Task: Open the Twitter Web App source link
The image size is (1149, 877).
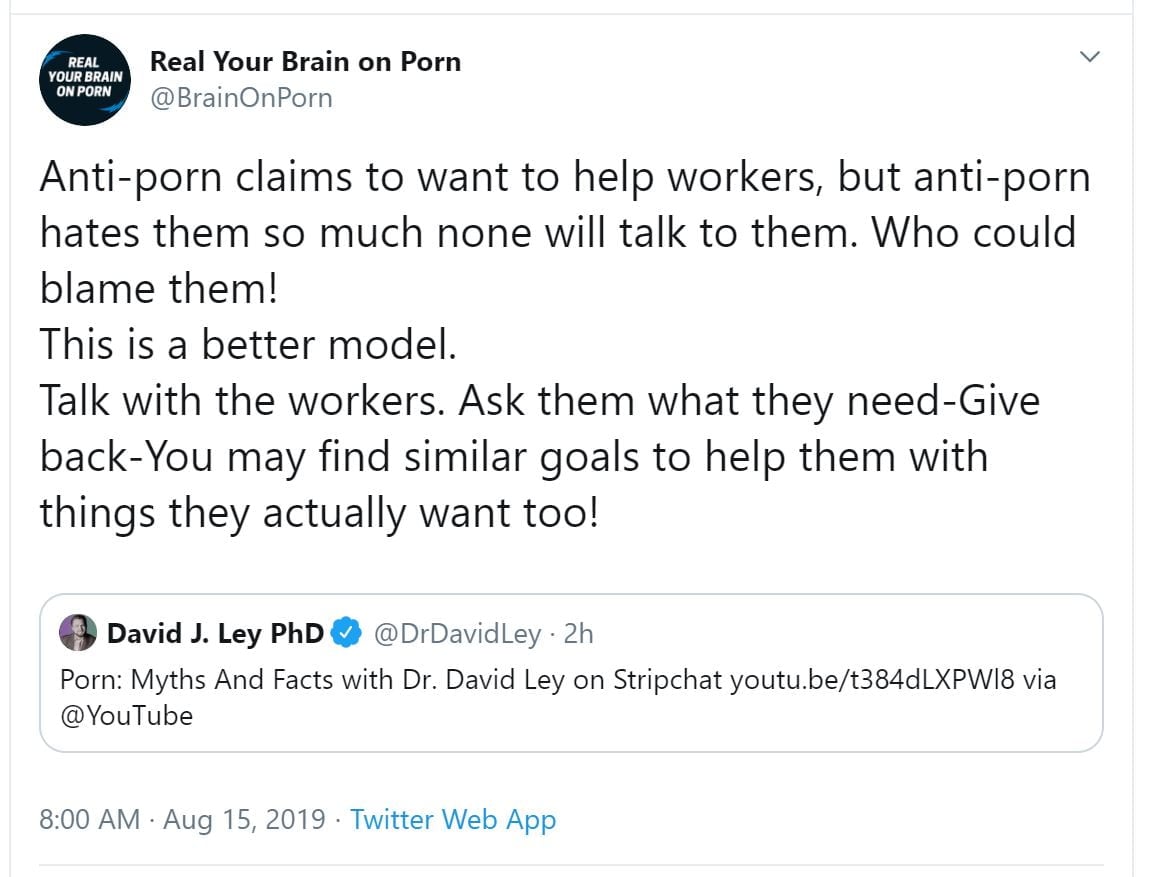Action: click(453, 820)
